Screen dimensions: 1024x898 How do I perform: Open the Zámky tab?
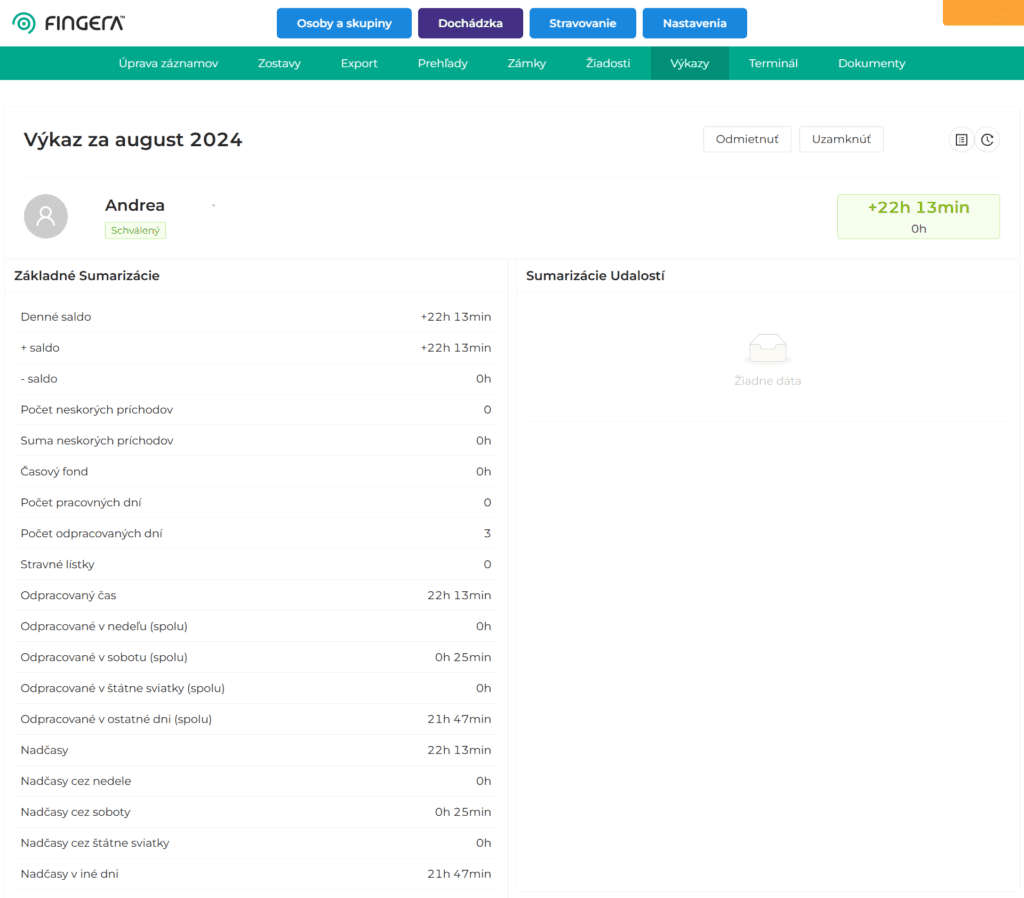[526, 63]
